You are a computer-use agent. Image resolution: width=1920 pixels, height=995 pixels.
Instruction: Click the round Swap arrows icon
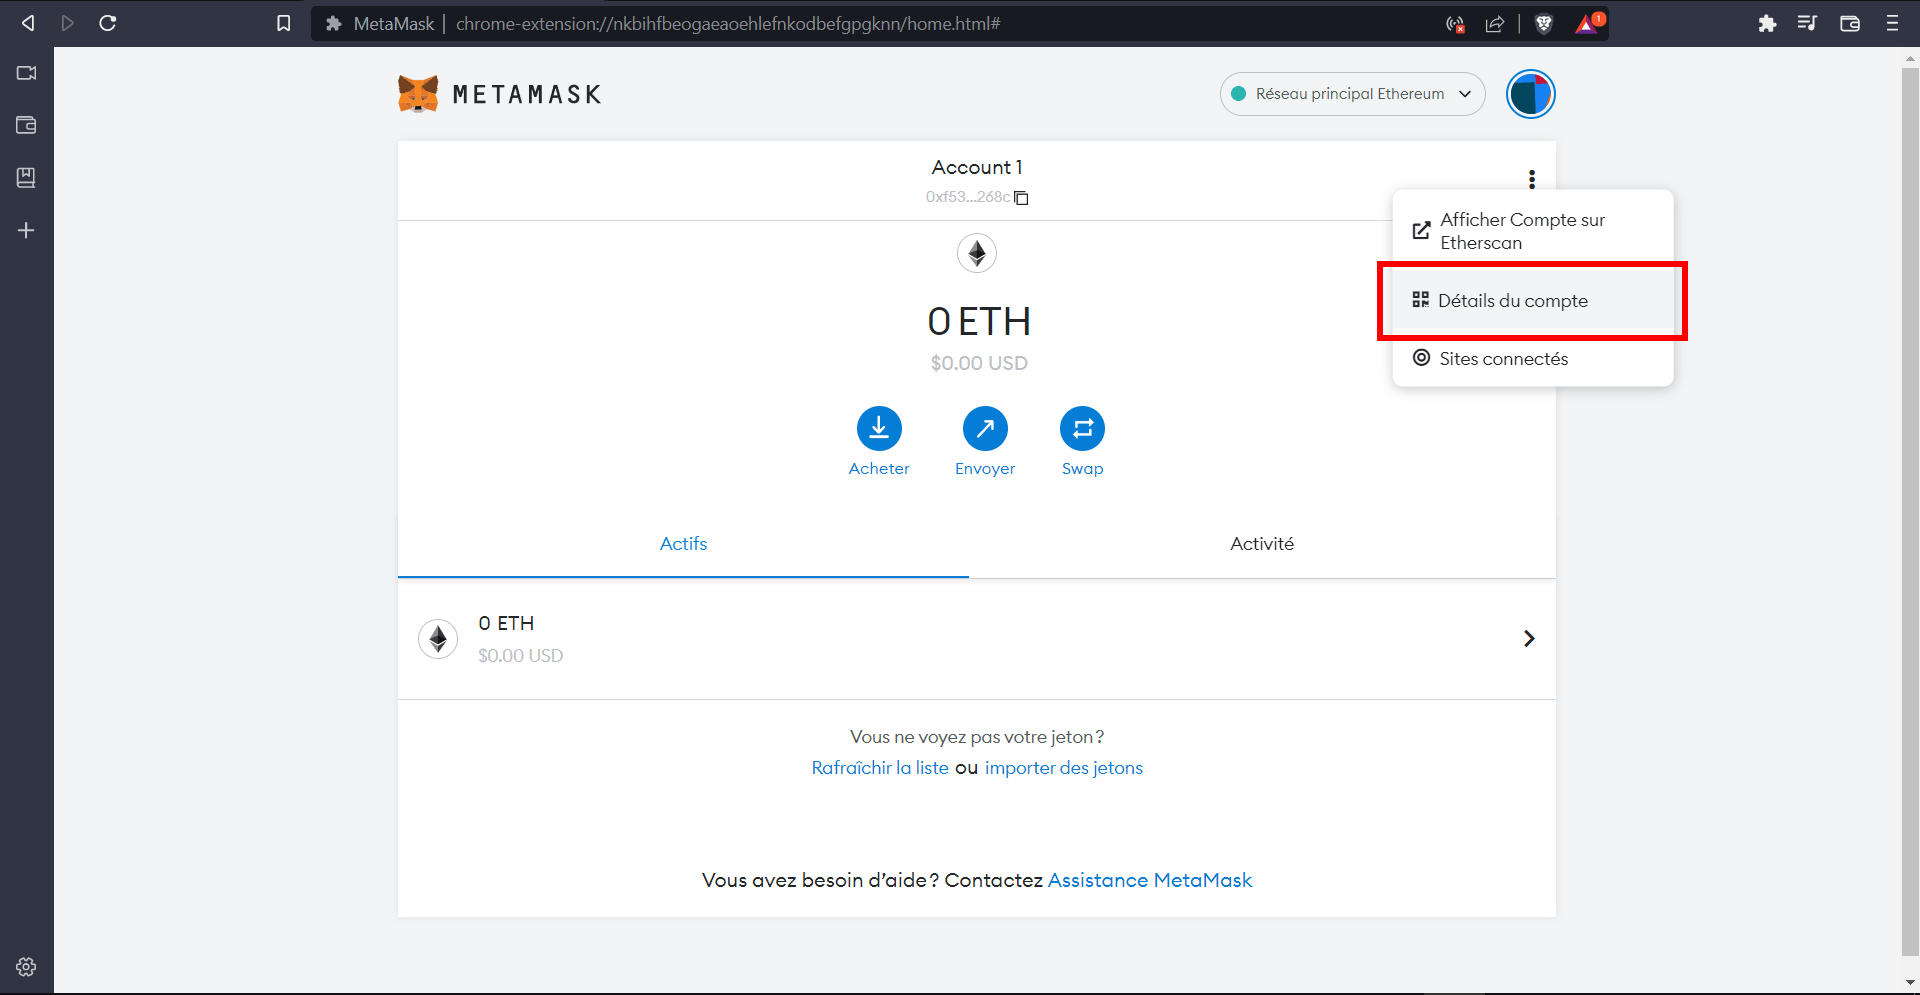click(x=1082, y=429)
